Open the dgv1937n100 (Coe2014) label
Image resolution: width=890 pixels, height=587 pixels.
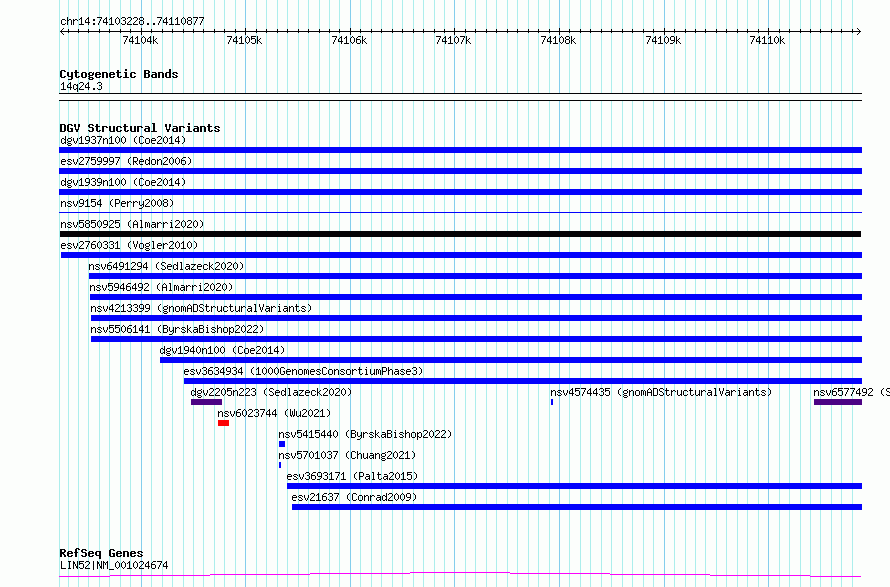(123, 140)
